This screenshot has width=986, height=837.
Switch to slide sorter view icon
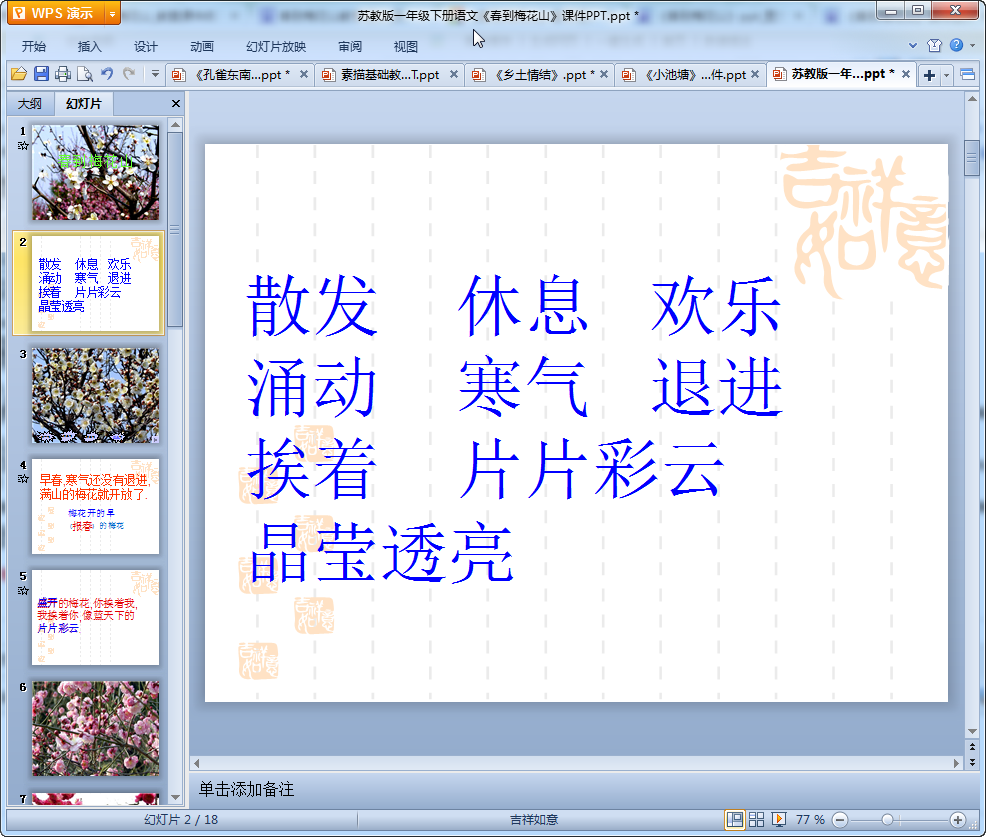tap(756, 819)
